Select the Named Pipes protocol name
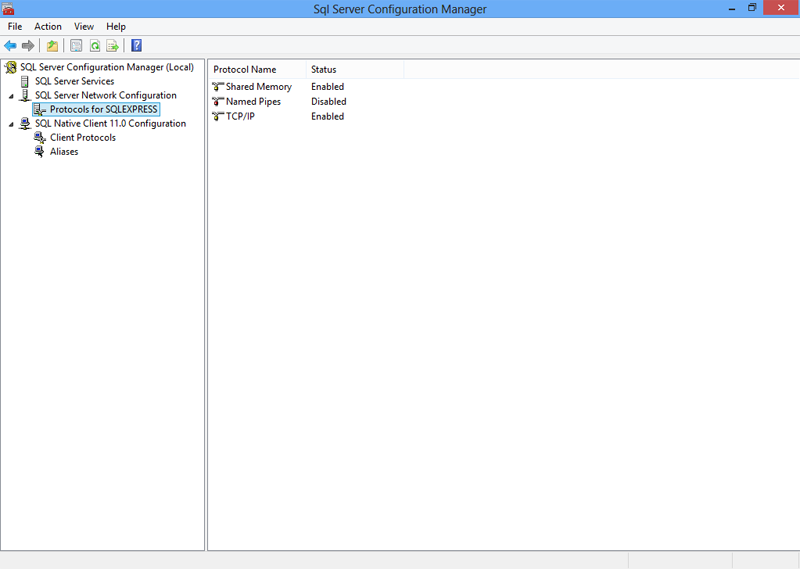Screen dimensions: 800x569 pos(253,102)
